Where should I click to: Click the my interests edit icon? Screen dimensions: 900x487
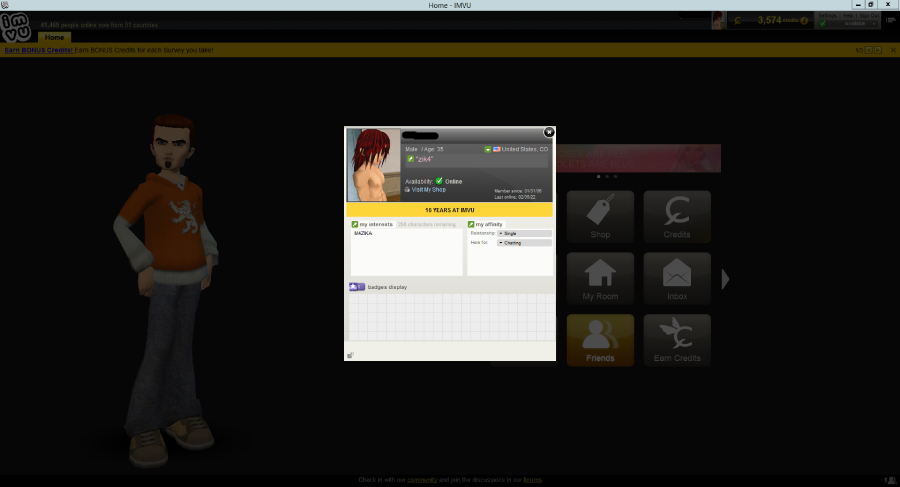(x=355, y=224)
